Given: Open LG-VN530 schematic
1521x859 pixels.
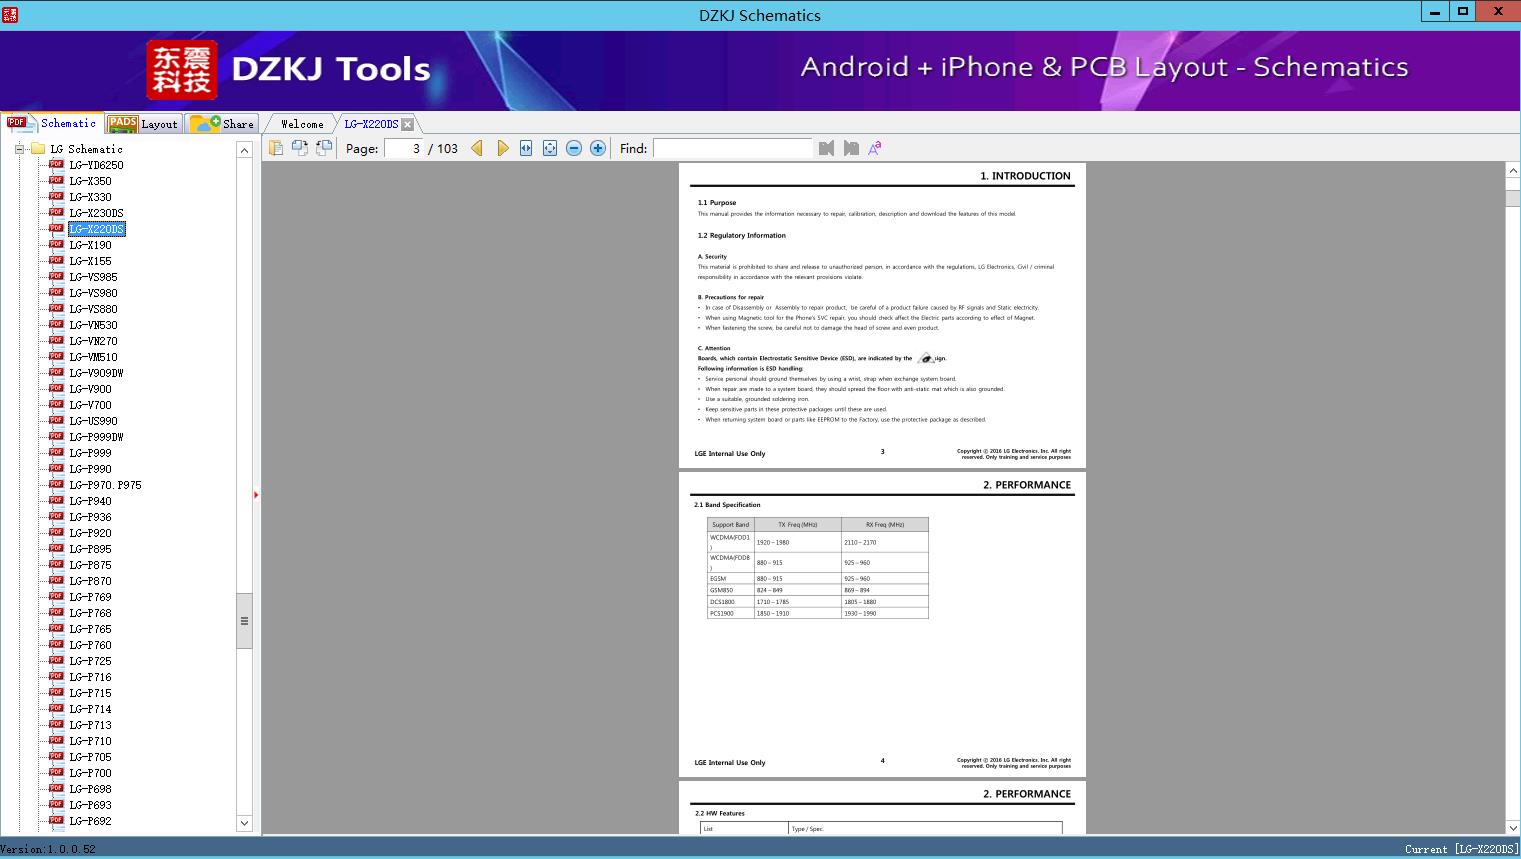Looking at the screenshot, I should point(93,325).
